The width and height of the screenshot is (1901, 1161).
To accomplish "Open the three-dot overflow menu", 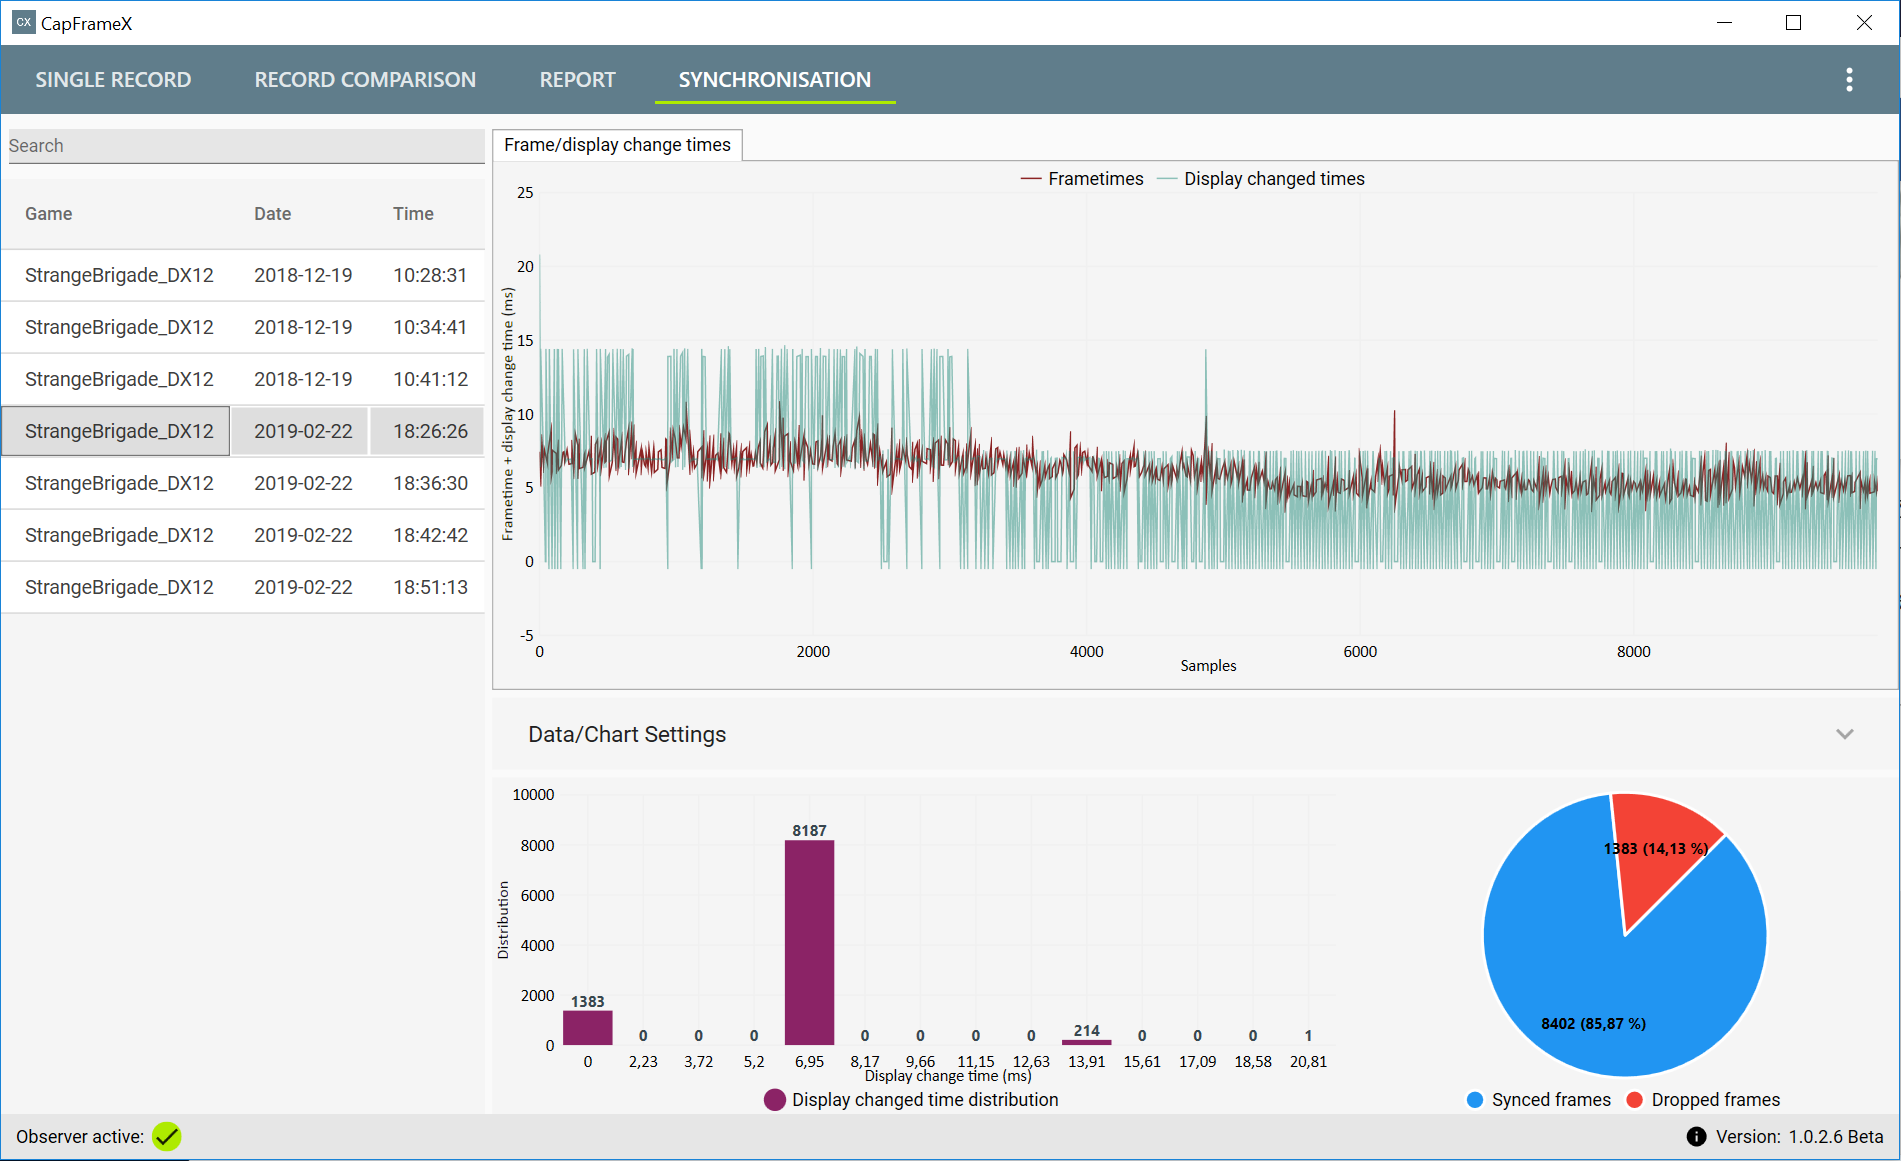I will 1849,80.
